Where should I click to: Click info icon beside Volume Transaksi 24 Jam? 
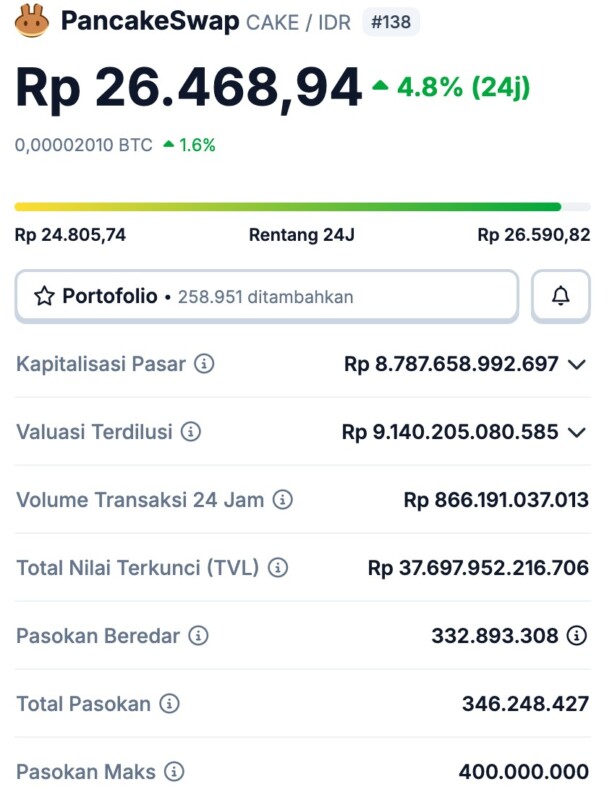(x=283, y=500)
